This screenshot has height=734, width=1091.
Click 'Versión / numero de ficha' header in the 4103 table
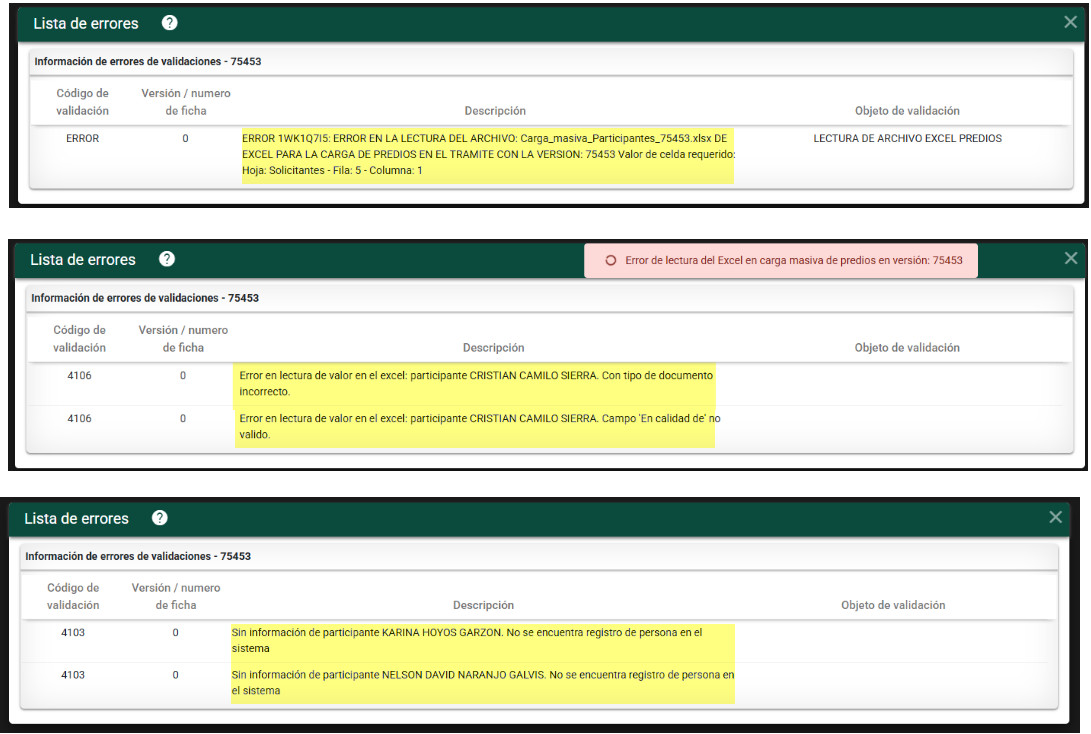click(x=176, y=596)
